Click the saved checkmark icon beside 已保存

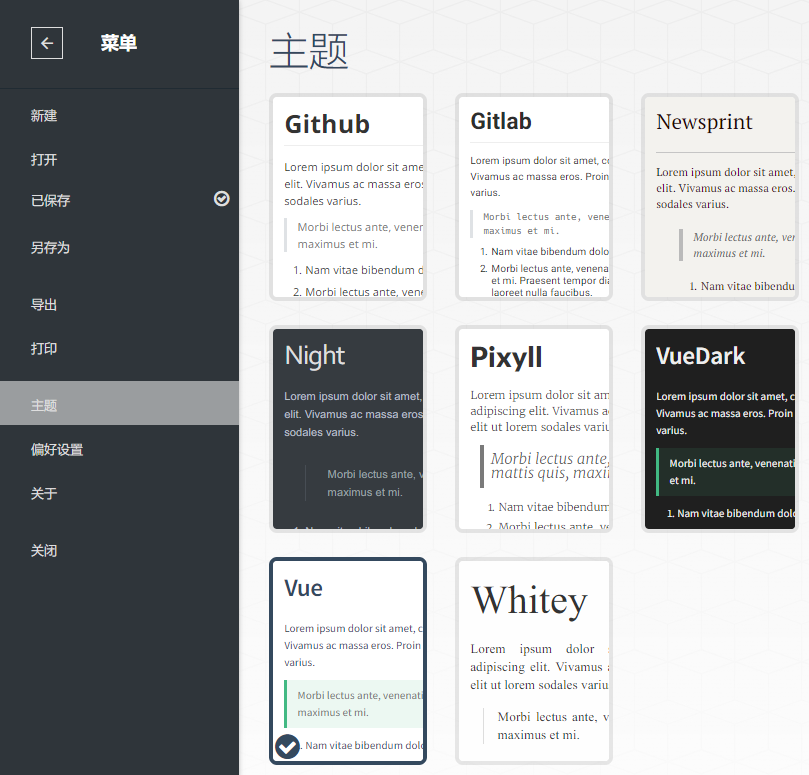click(222, 199)
